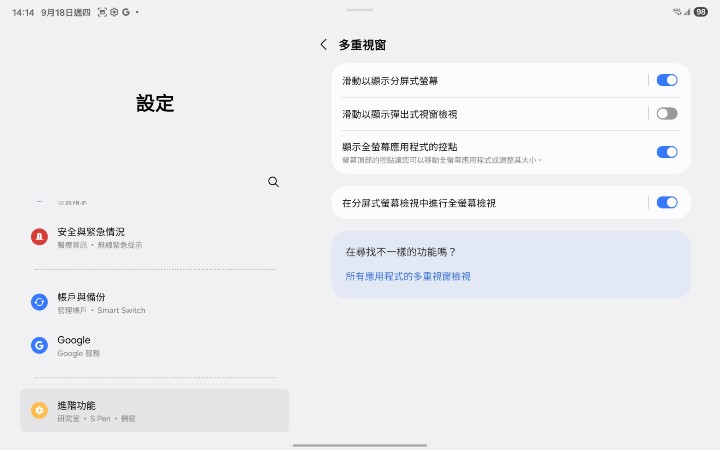The image size is (720, 450).
Task: Tap the battery indicator in status bar
Action: [x=701, y=12]
